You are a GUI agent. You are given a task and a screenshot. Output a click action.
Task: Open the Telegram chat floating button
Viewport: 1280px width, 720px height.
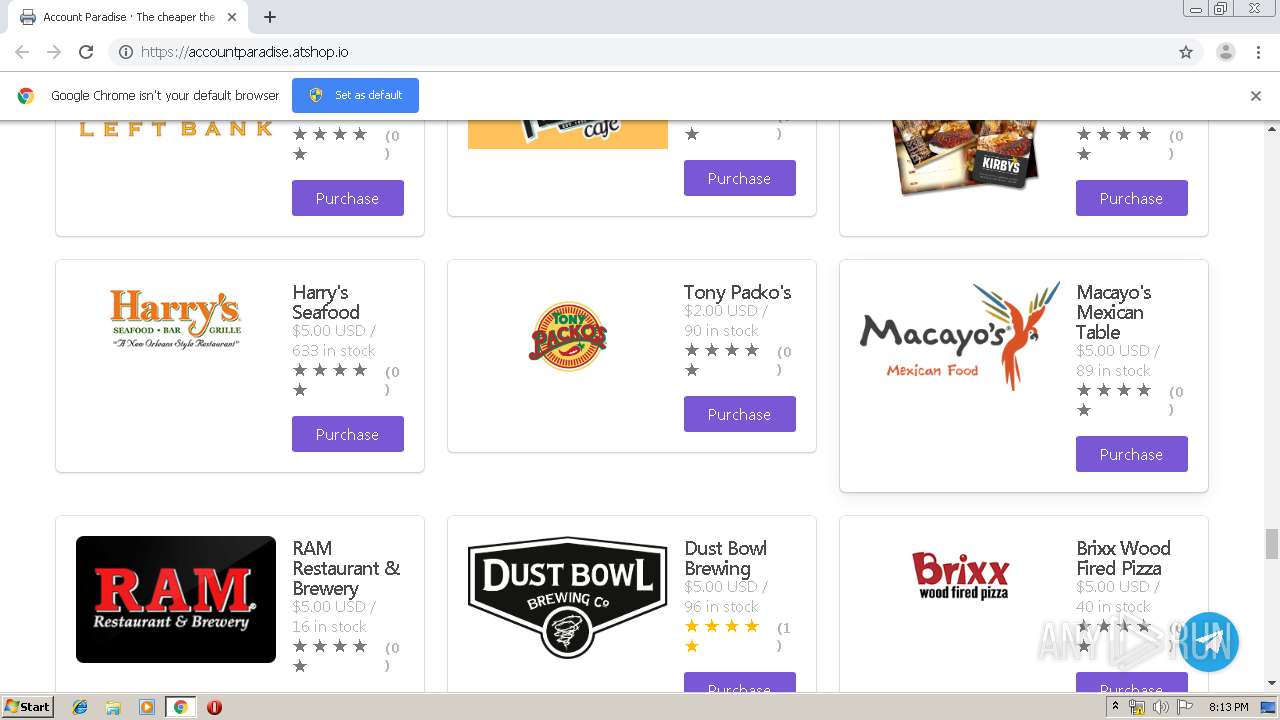click(1208, 642)
